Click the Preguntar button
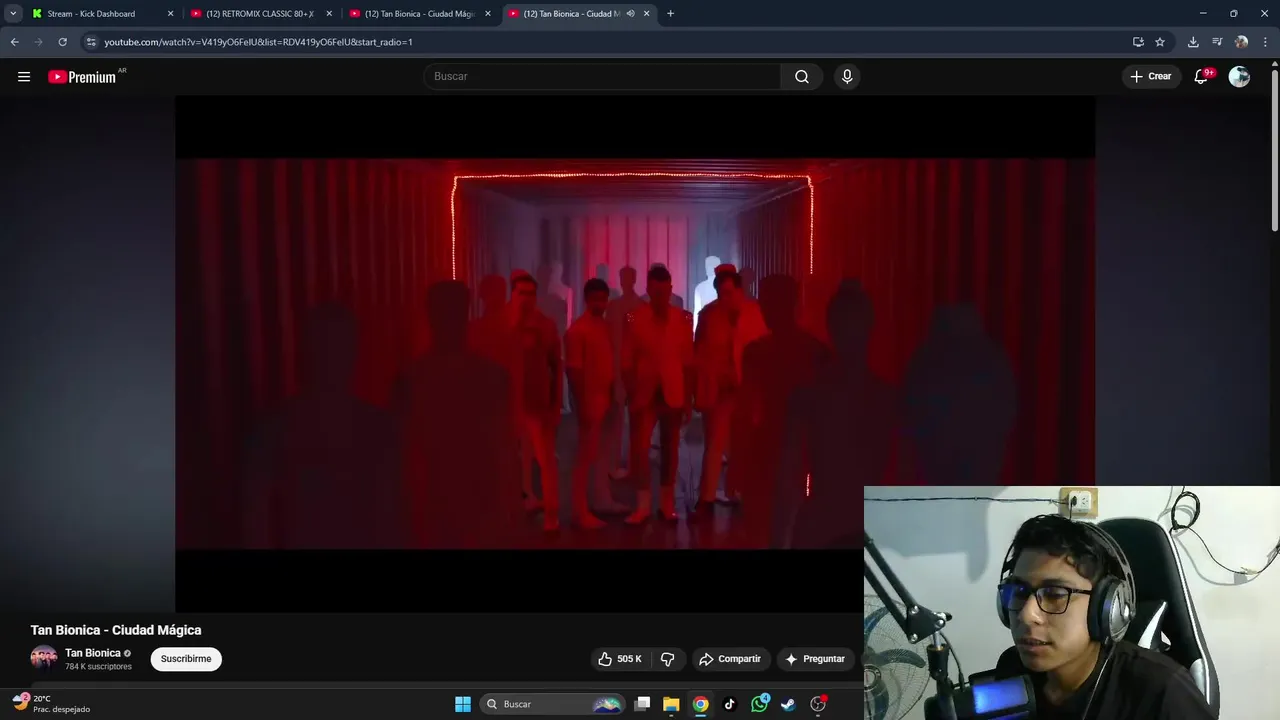Screen dimensions: 1280x720 pos(815,659)
